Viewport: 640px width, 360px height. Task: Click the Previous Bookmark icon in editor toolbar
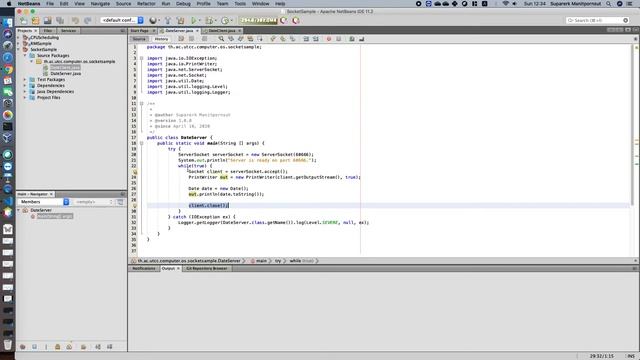point(273,39)
